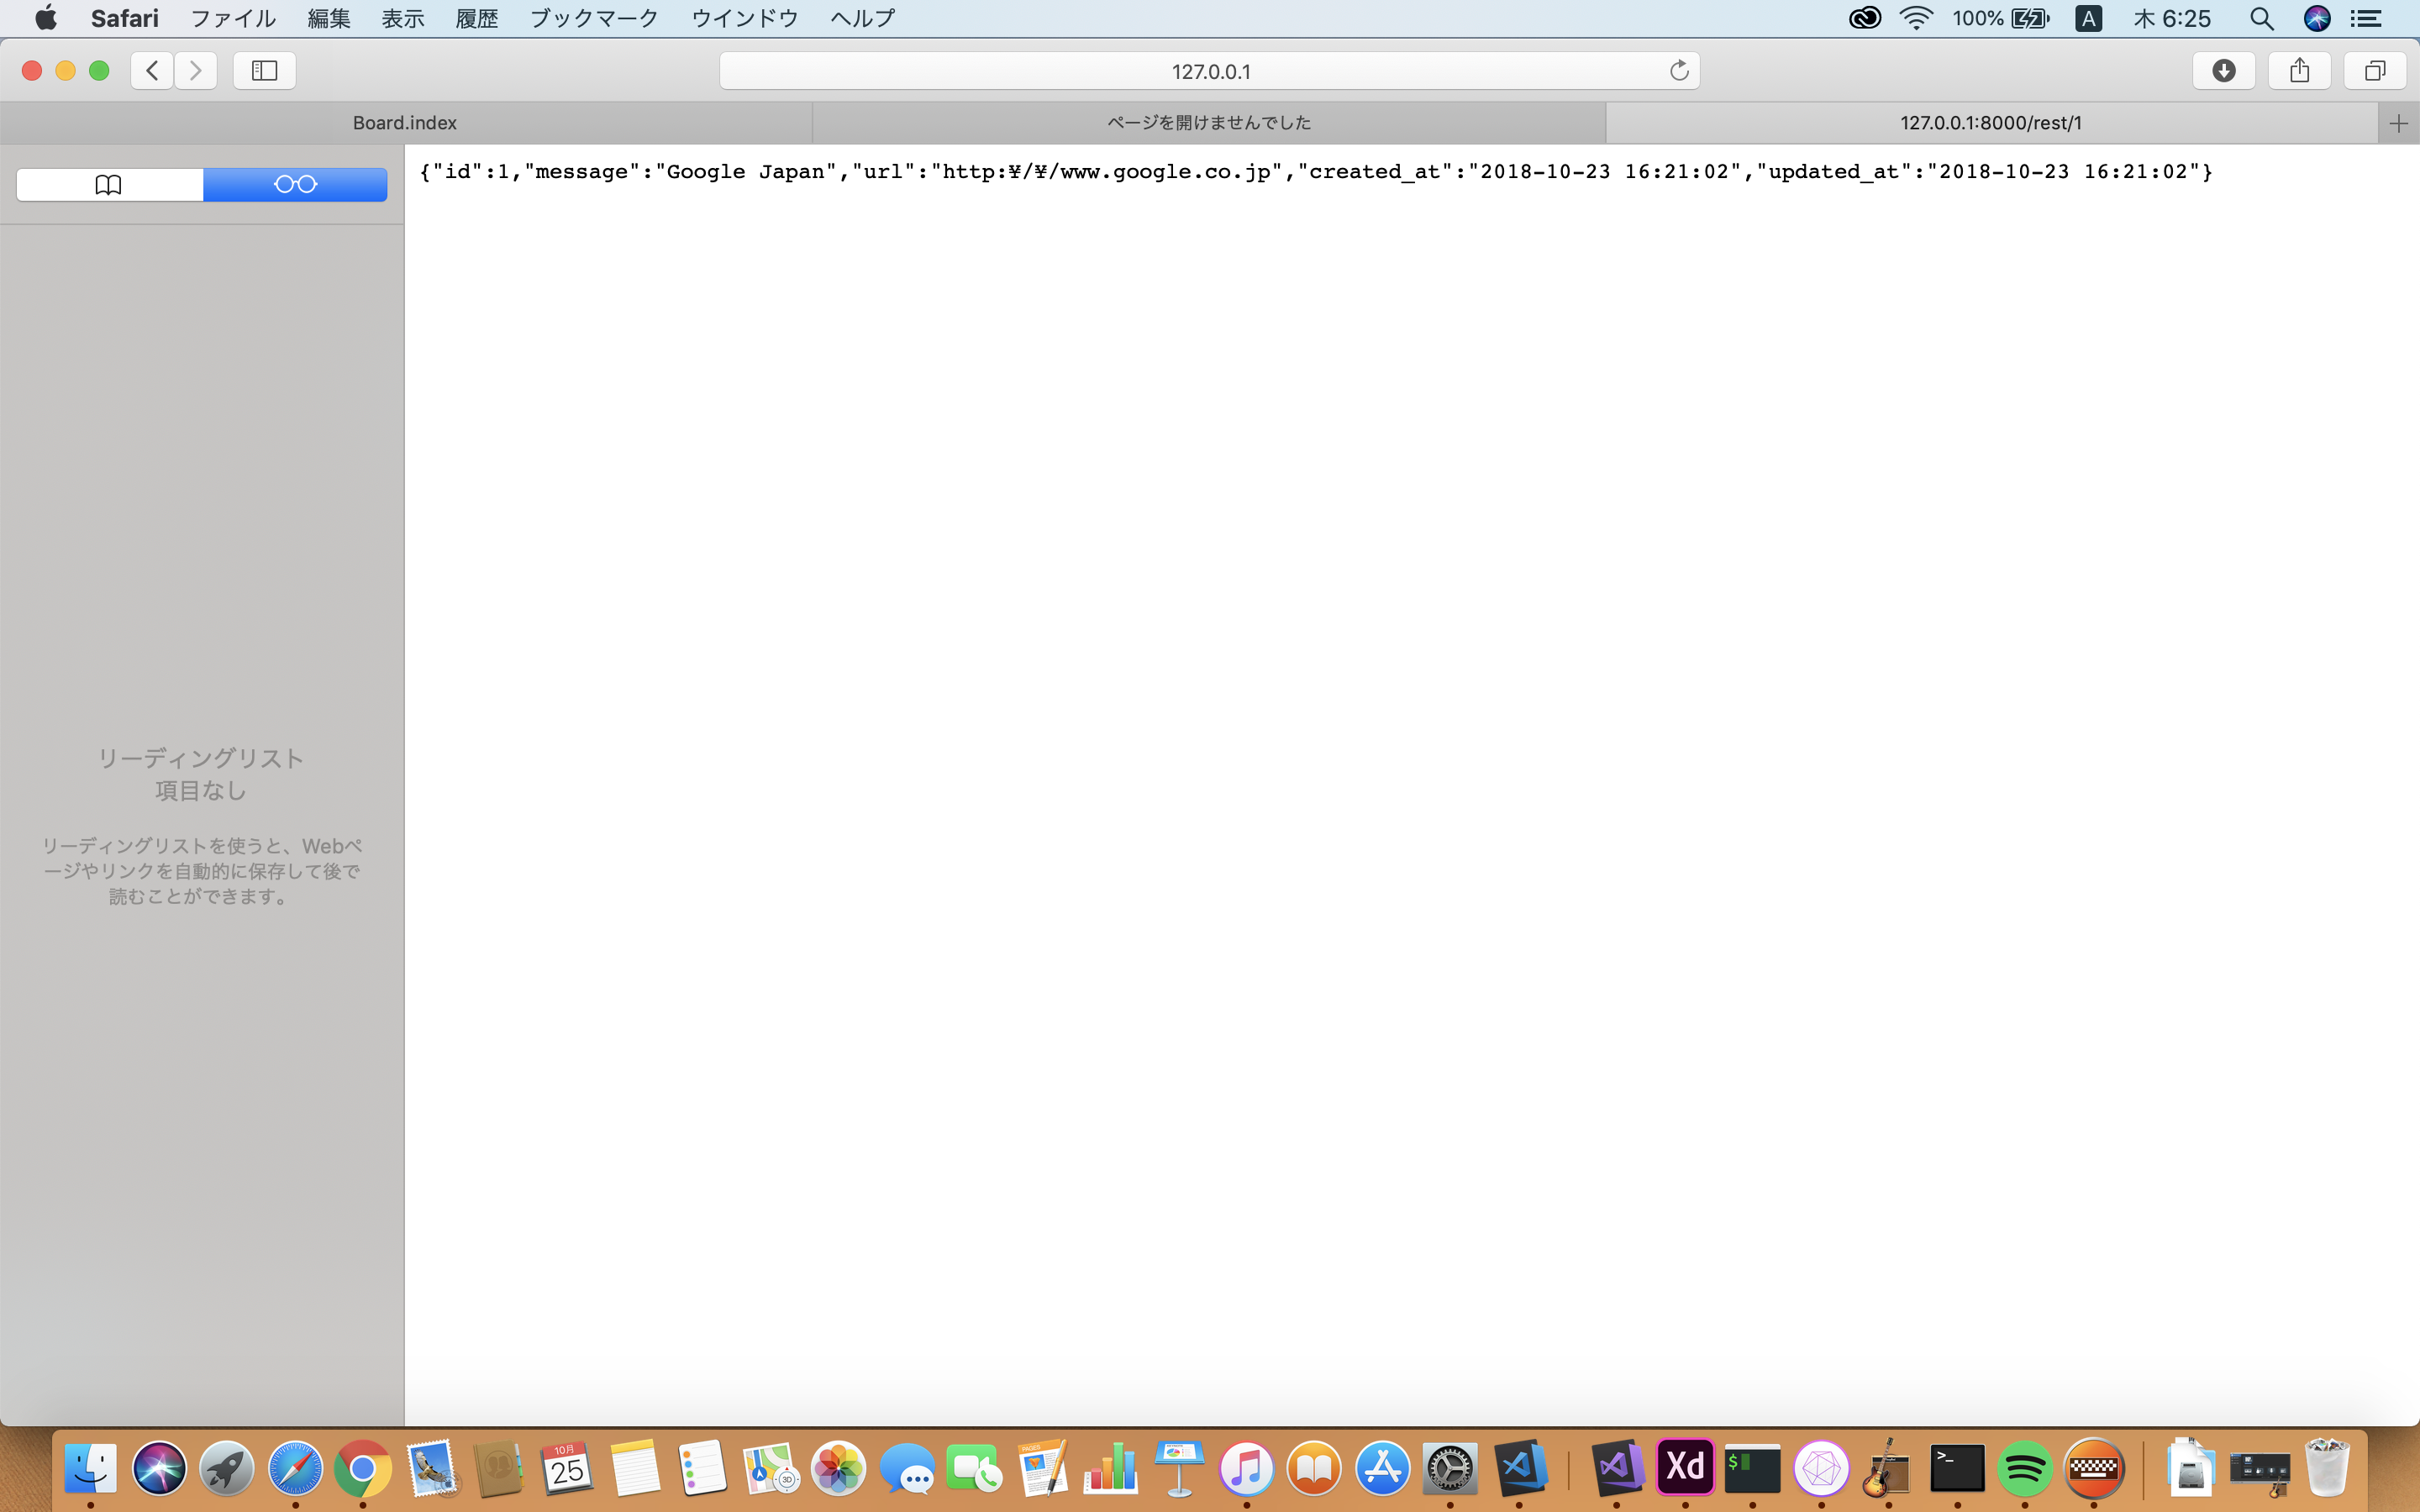2420x1512 pixels.
Task: Reload the page with the refresh icon
Action: [1679, 71]
